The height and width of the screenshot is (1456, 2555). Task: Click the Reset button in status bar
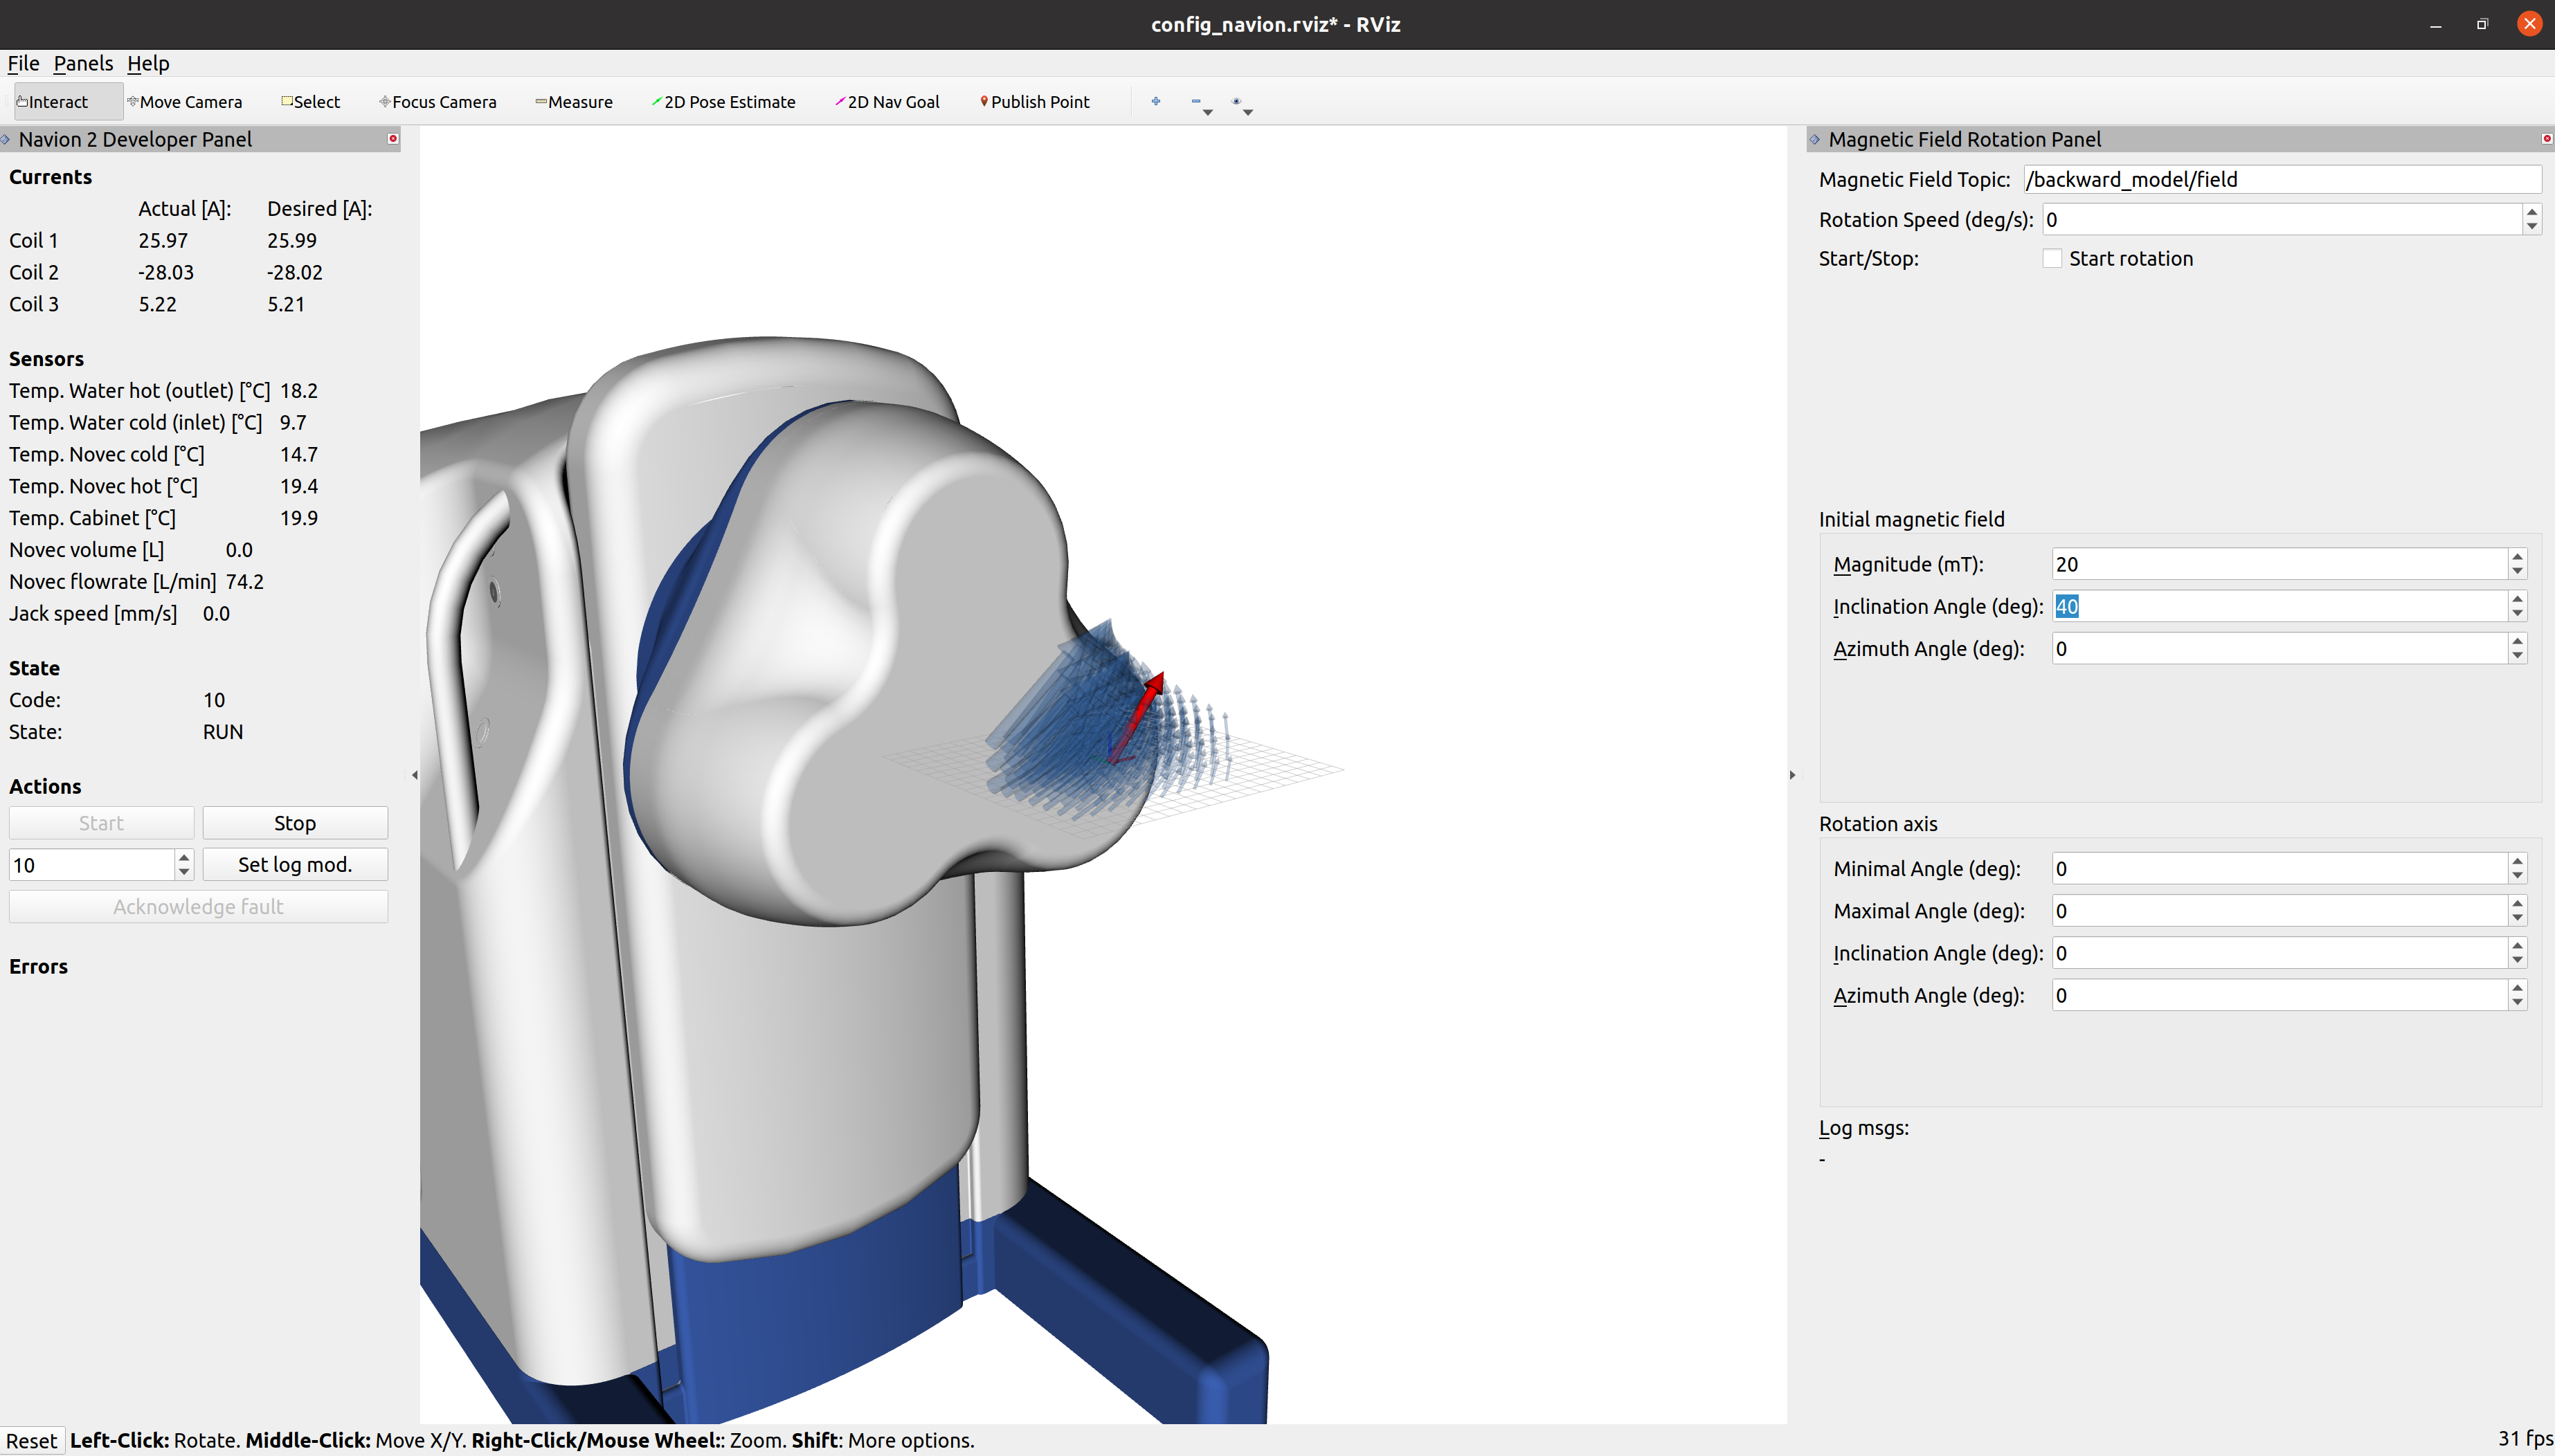[31, 1440]
